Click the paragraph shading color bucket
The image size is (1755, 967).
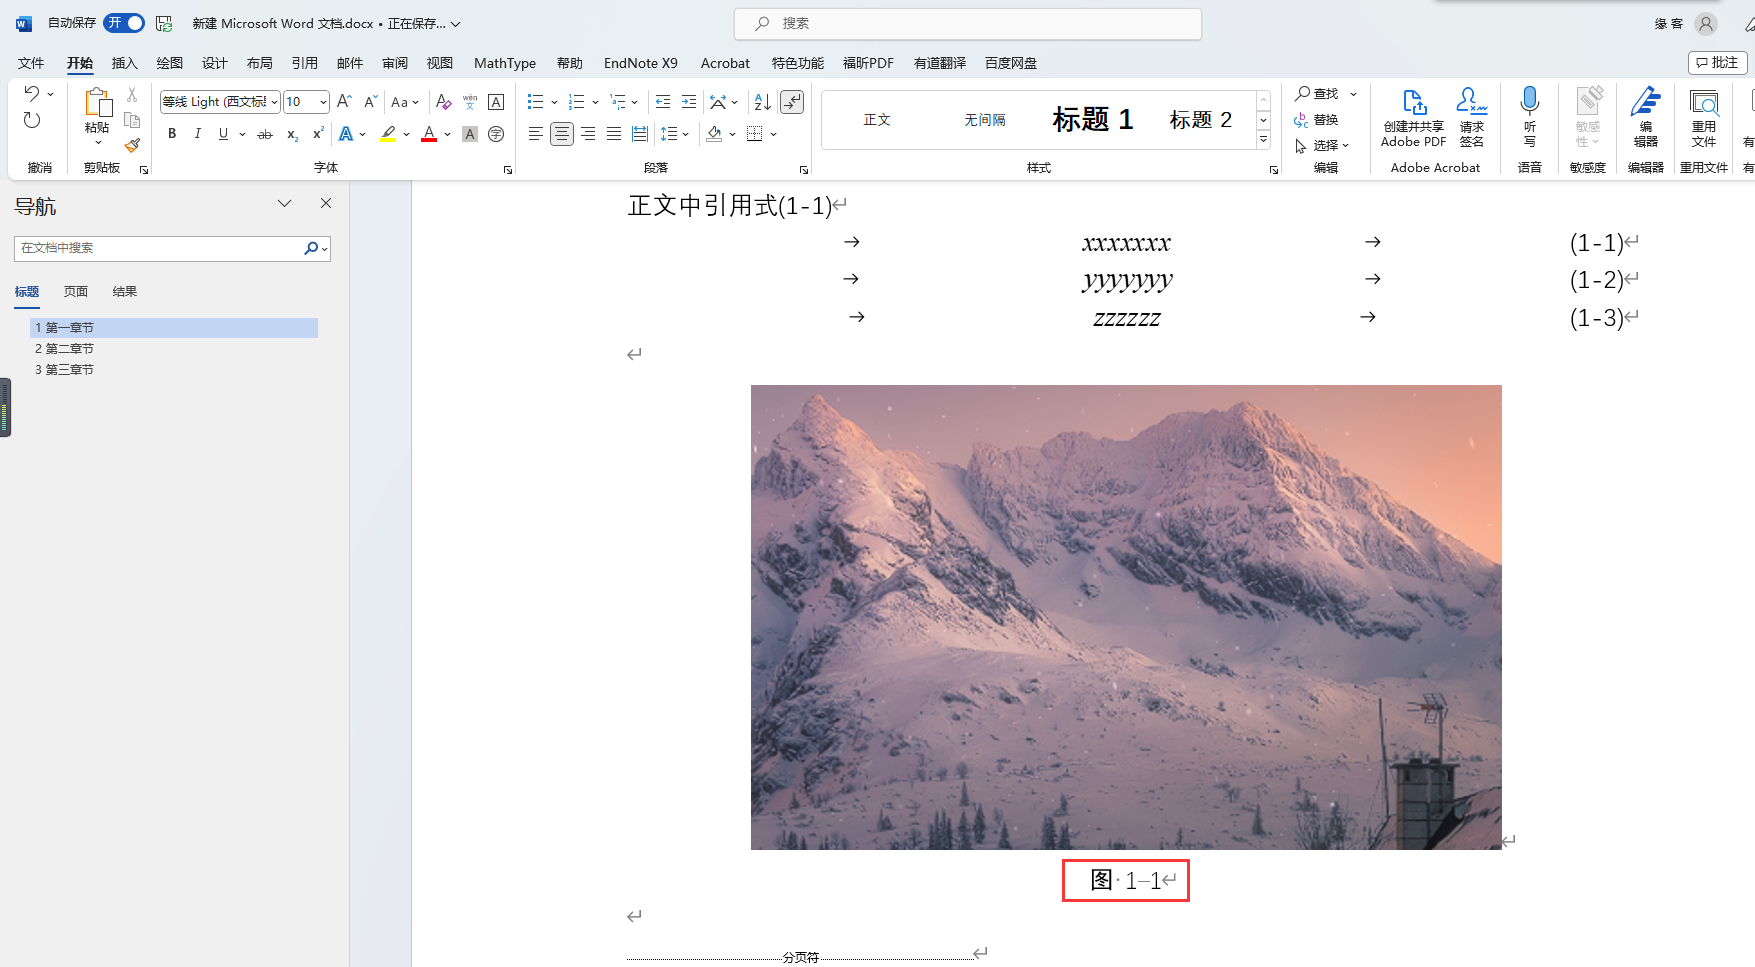click(714, 134)
